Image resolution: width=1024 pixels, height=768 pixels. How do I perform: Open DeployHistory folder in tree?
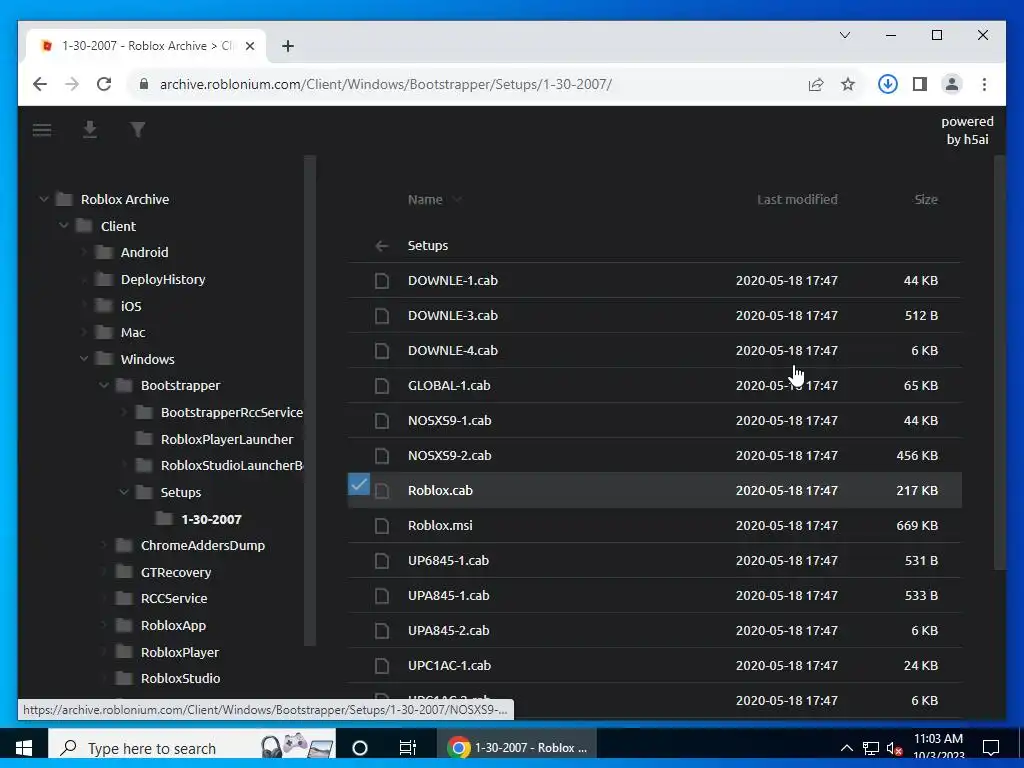[x=163, y=280]
